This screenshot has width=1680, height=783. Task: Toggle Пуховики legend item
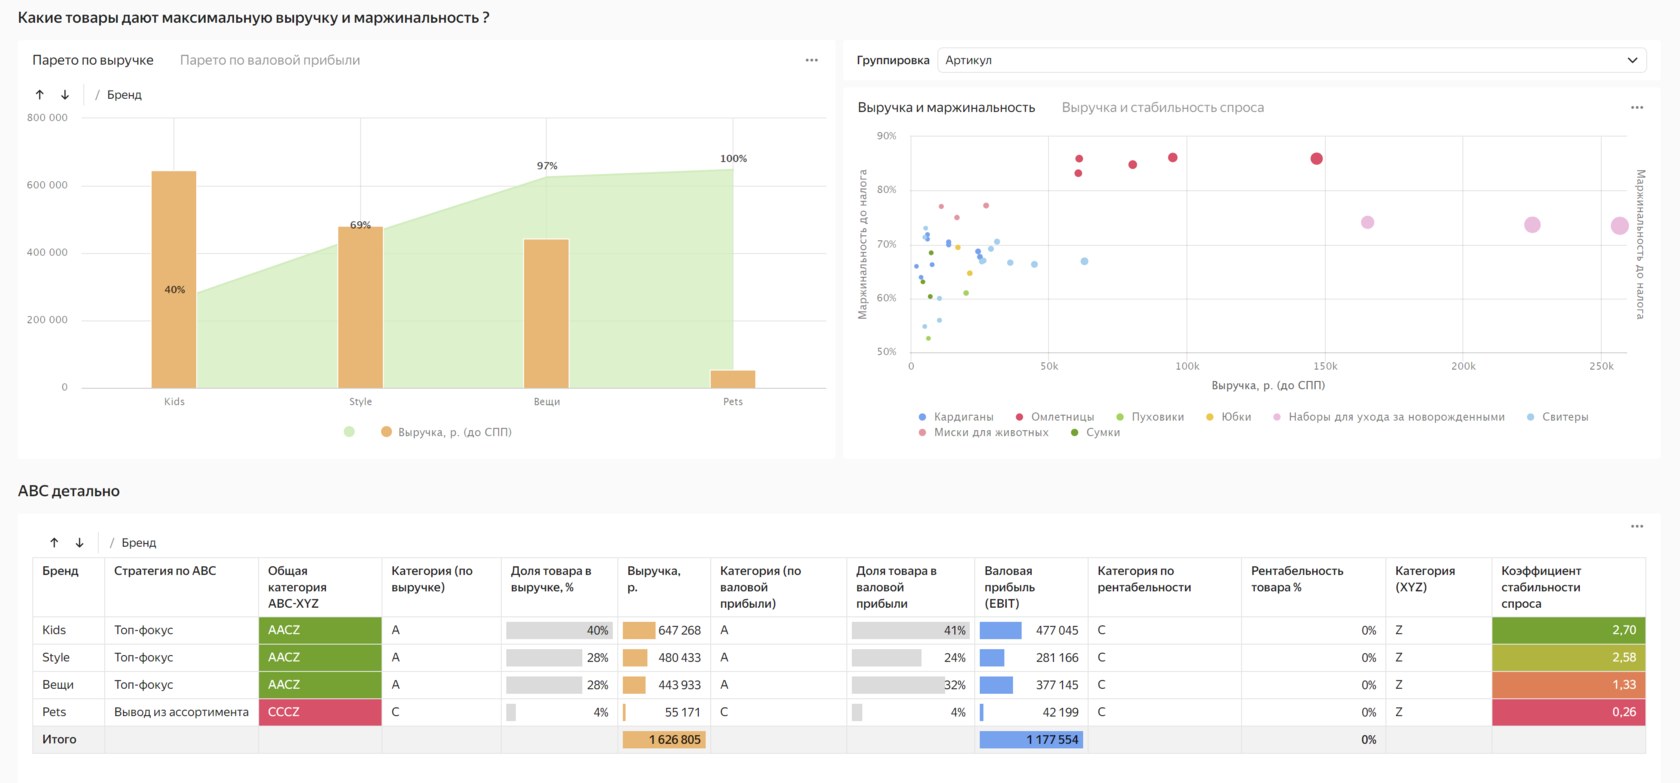coord(1149,417)
